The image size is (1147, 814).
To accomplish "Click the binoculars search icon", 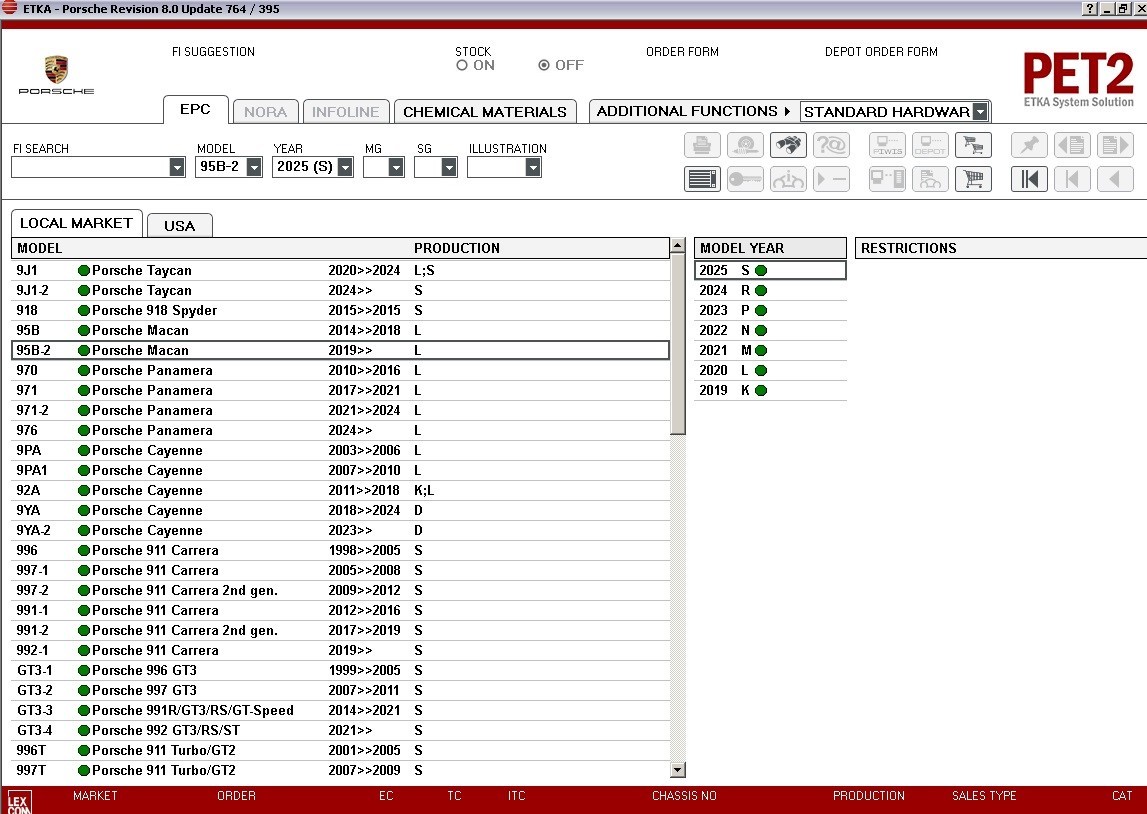I will [788, 145].
